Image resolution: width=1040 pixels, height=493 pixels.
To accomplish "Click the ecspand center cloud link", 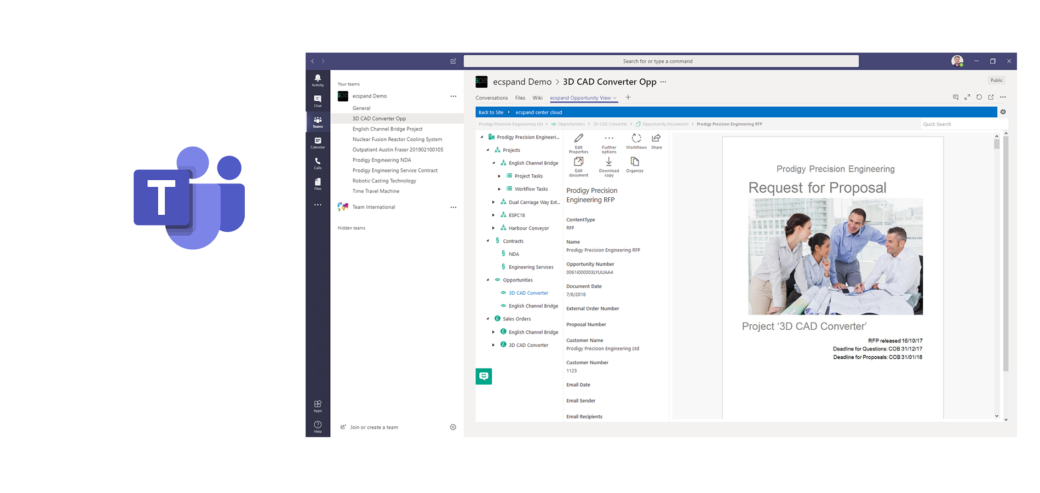I will 539,112.
